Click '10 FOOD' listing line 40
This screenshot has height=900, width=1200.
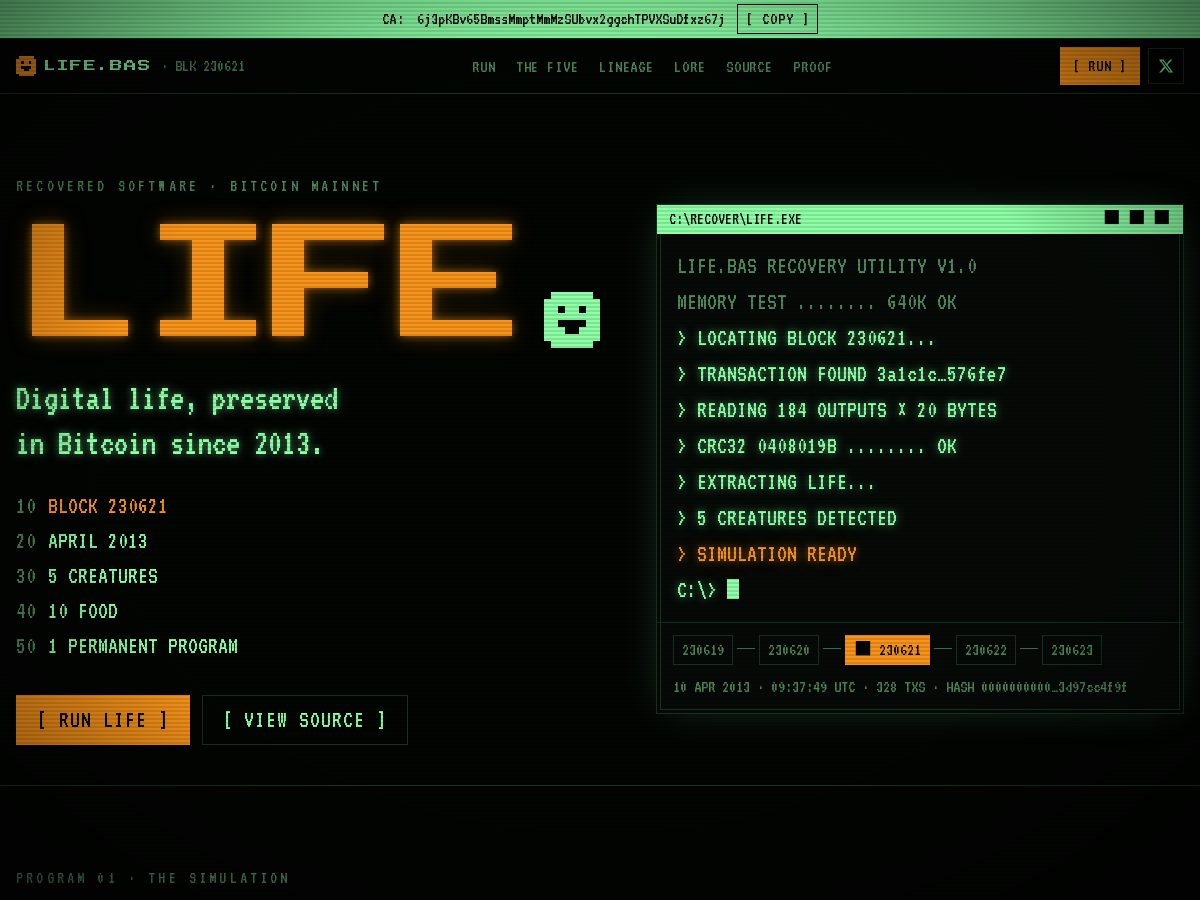[83, 612]
